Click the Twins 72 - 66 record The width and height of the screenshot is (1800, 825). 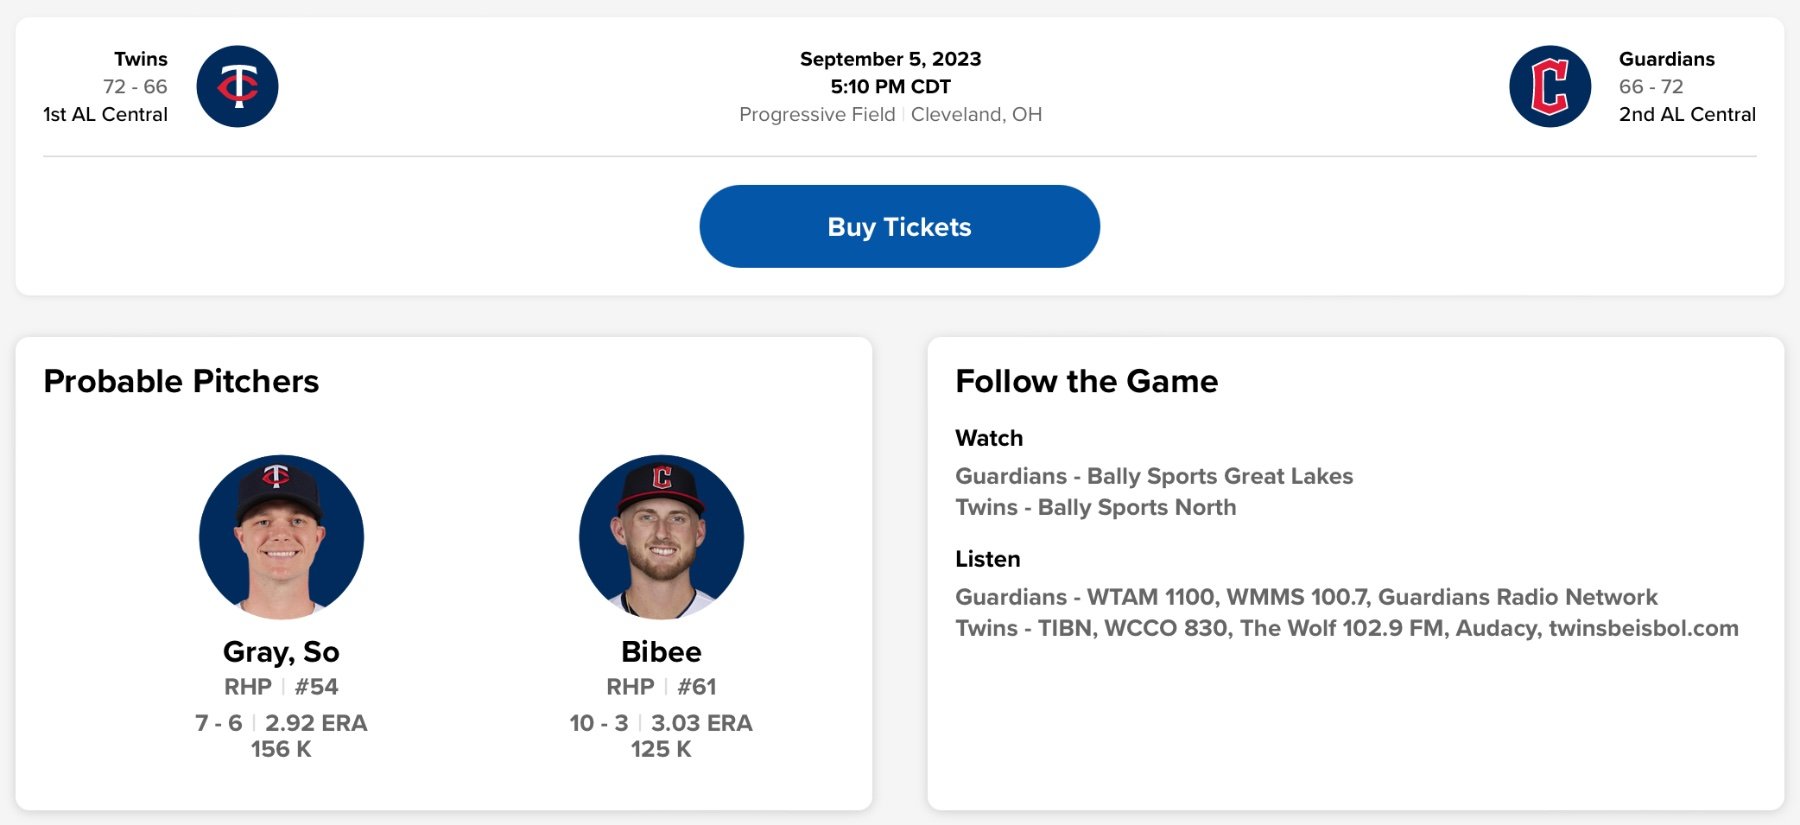click(135, 87)
